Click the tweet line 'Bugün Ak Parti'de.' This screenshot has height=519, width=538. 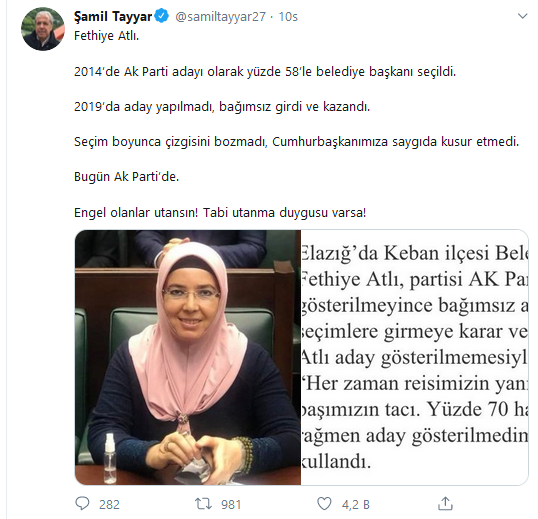click(x=126, y=177)
